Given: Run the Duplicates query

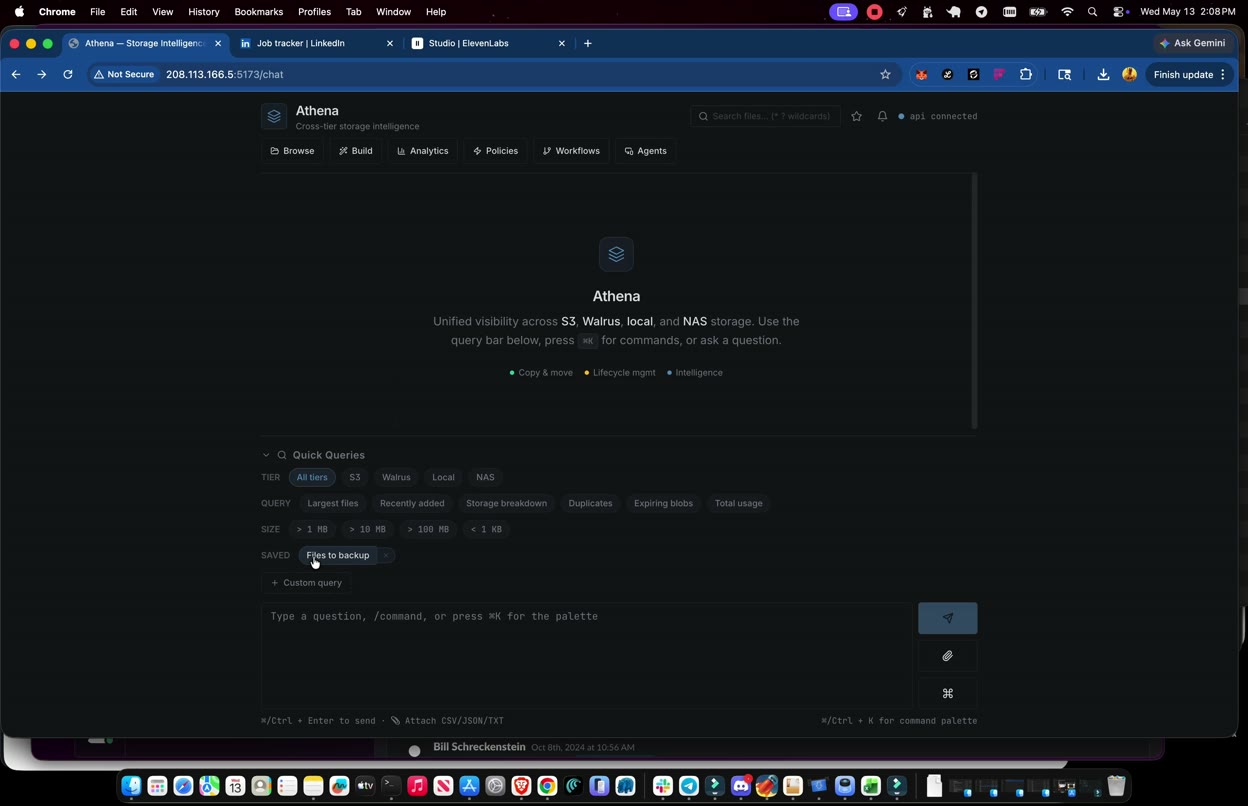Looking at the screenshot, I should tap(590, 504).
